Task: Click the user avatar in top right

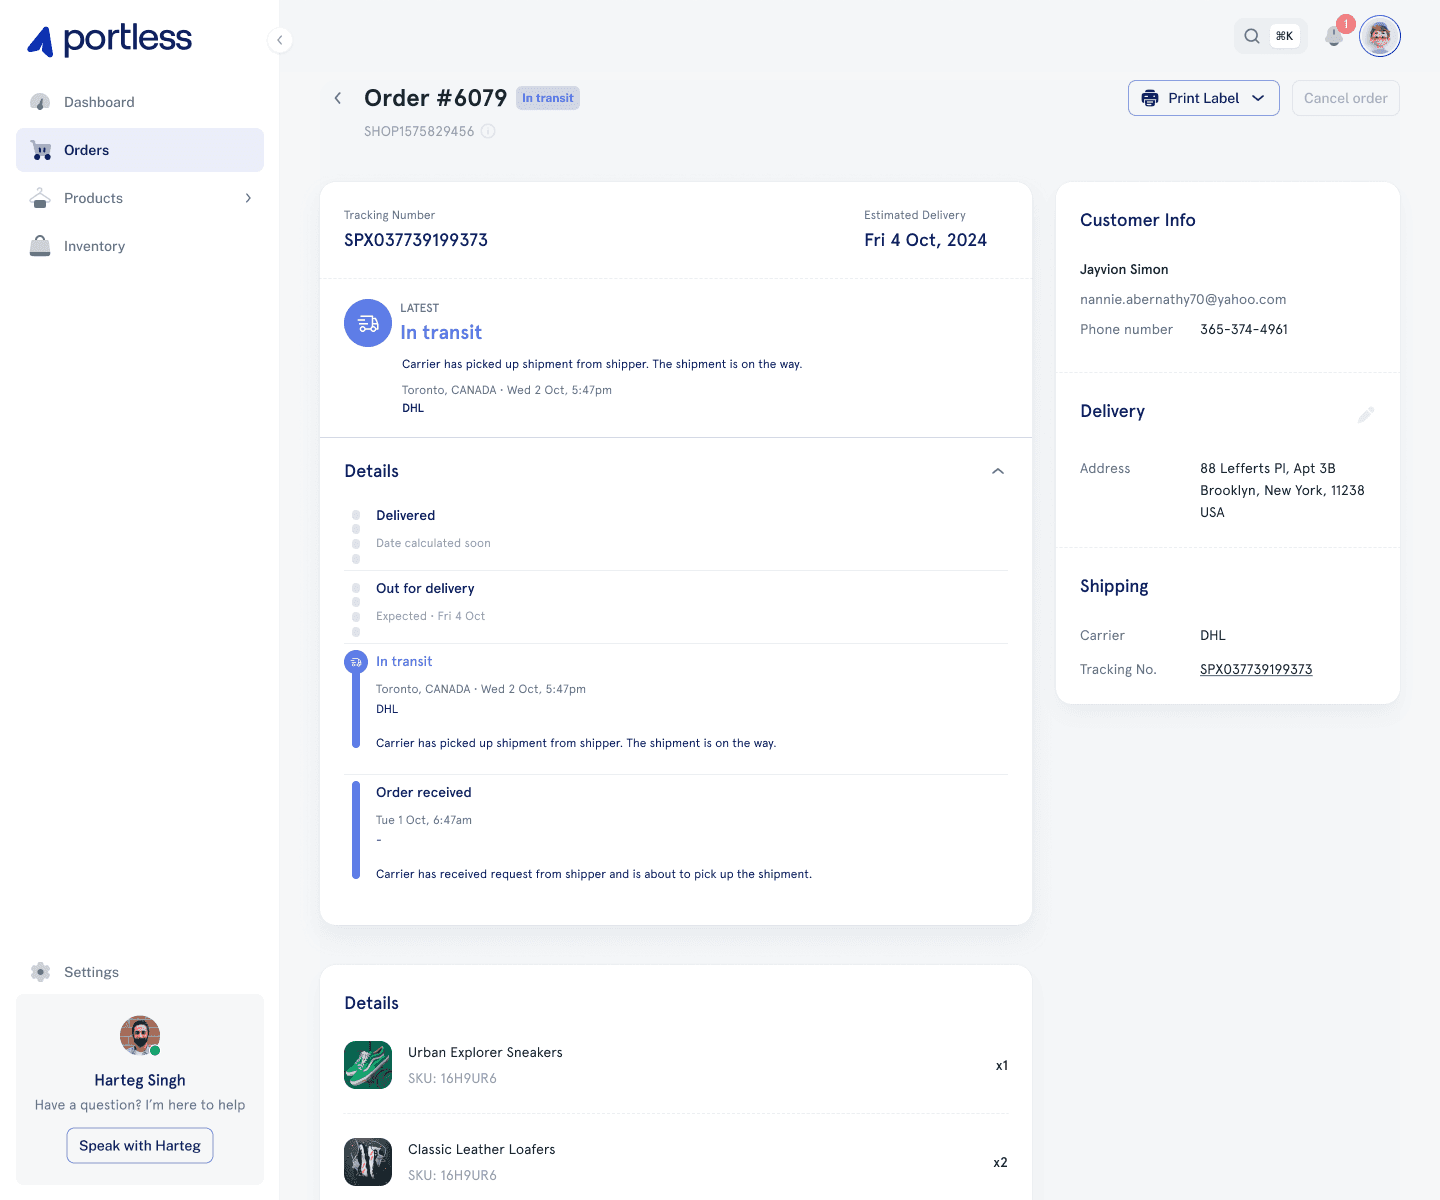Action: coord(1380,36)
